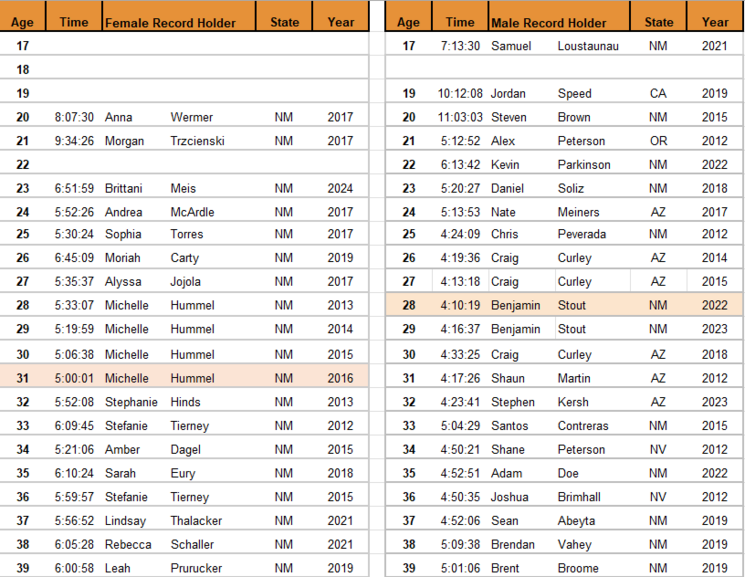Image resolution: width=745 pixels, height=577 pixels.
Task: Click time 5:59:57 for Stefanie Tierney
Action: coord(74,497)
